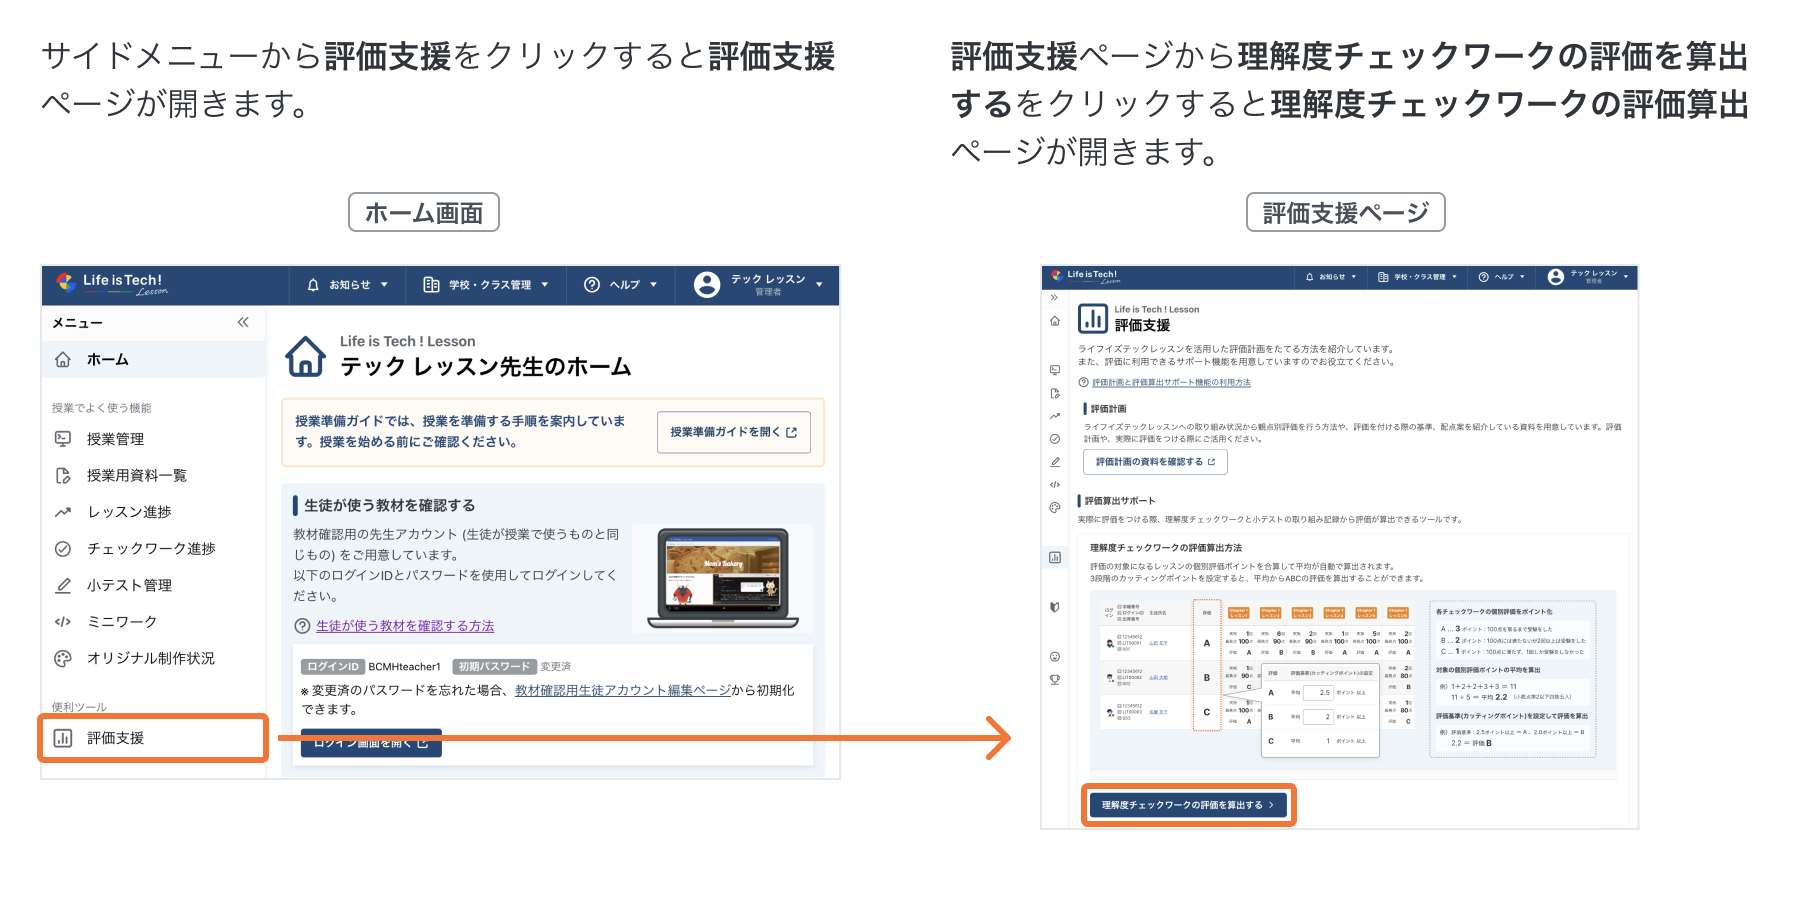Open ヘルプ dropdown on the home screen
The image size is (1820, 906).
click(x=621, y=285)
